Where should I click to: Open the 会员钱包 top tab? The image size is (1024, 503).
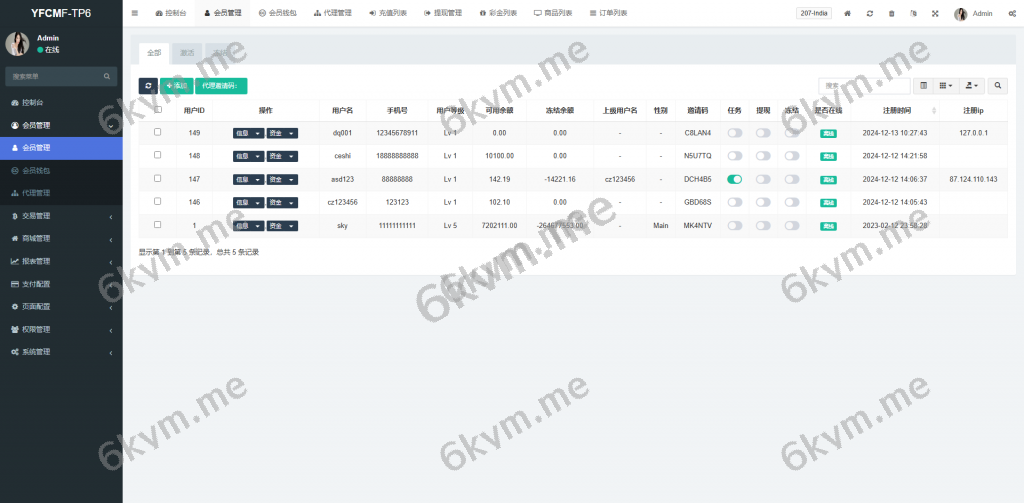tap(278, 13)
